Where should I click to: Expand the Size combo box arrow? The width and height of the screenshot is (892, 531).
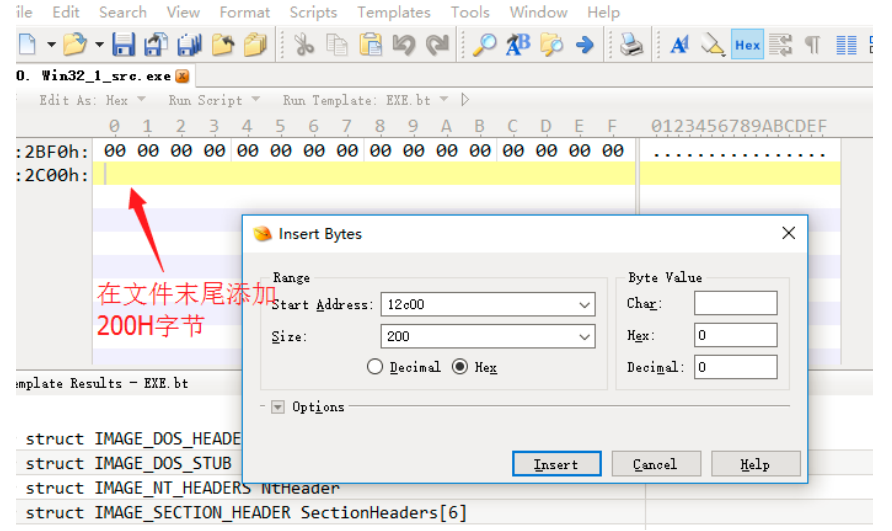tap(584, 336)
